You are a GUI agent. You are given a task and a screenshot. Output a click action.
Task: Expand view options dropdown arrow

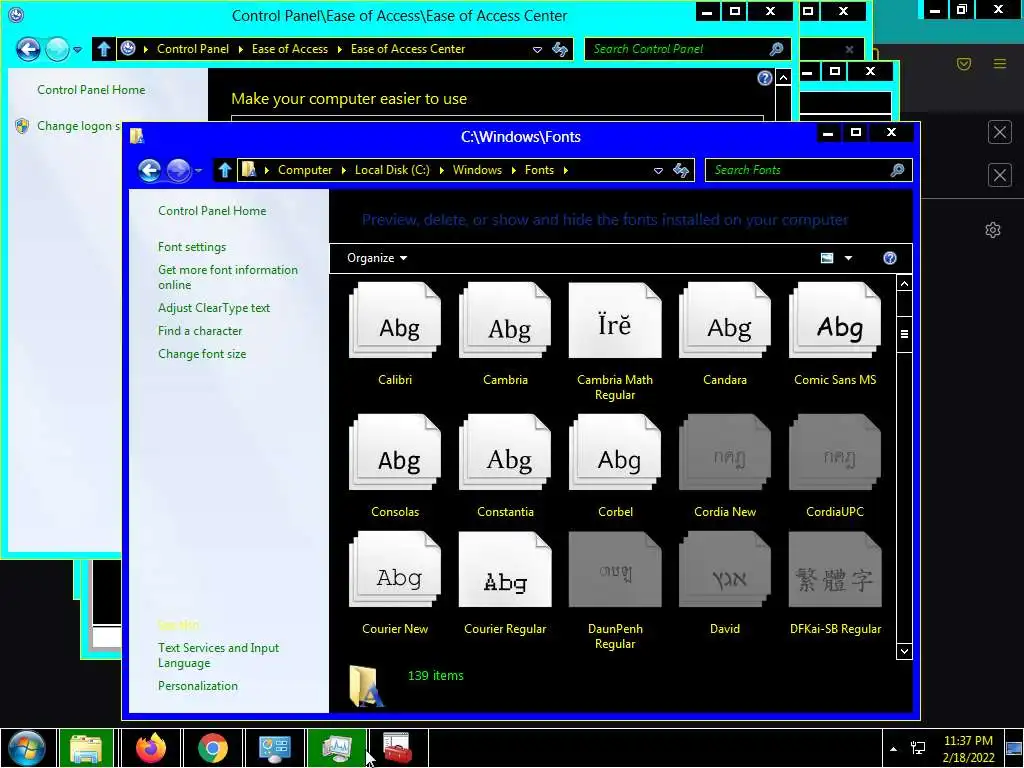pyautogui.click(x=848, y=258)
